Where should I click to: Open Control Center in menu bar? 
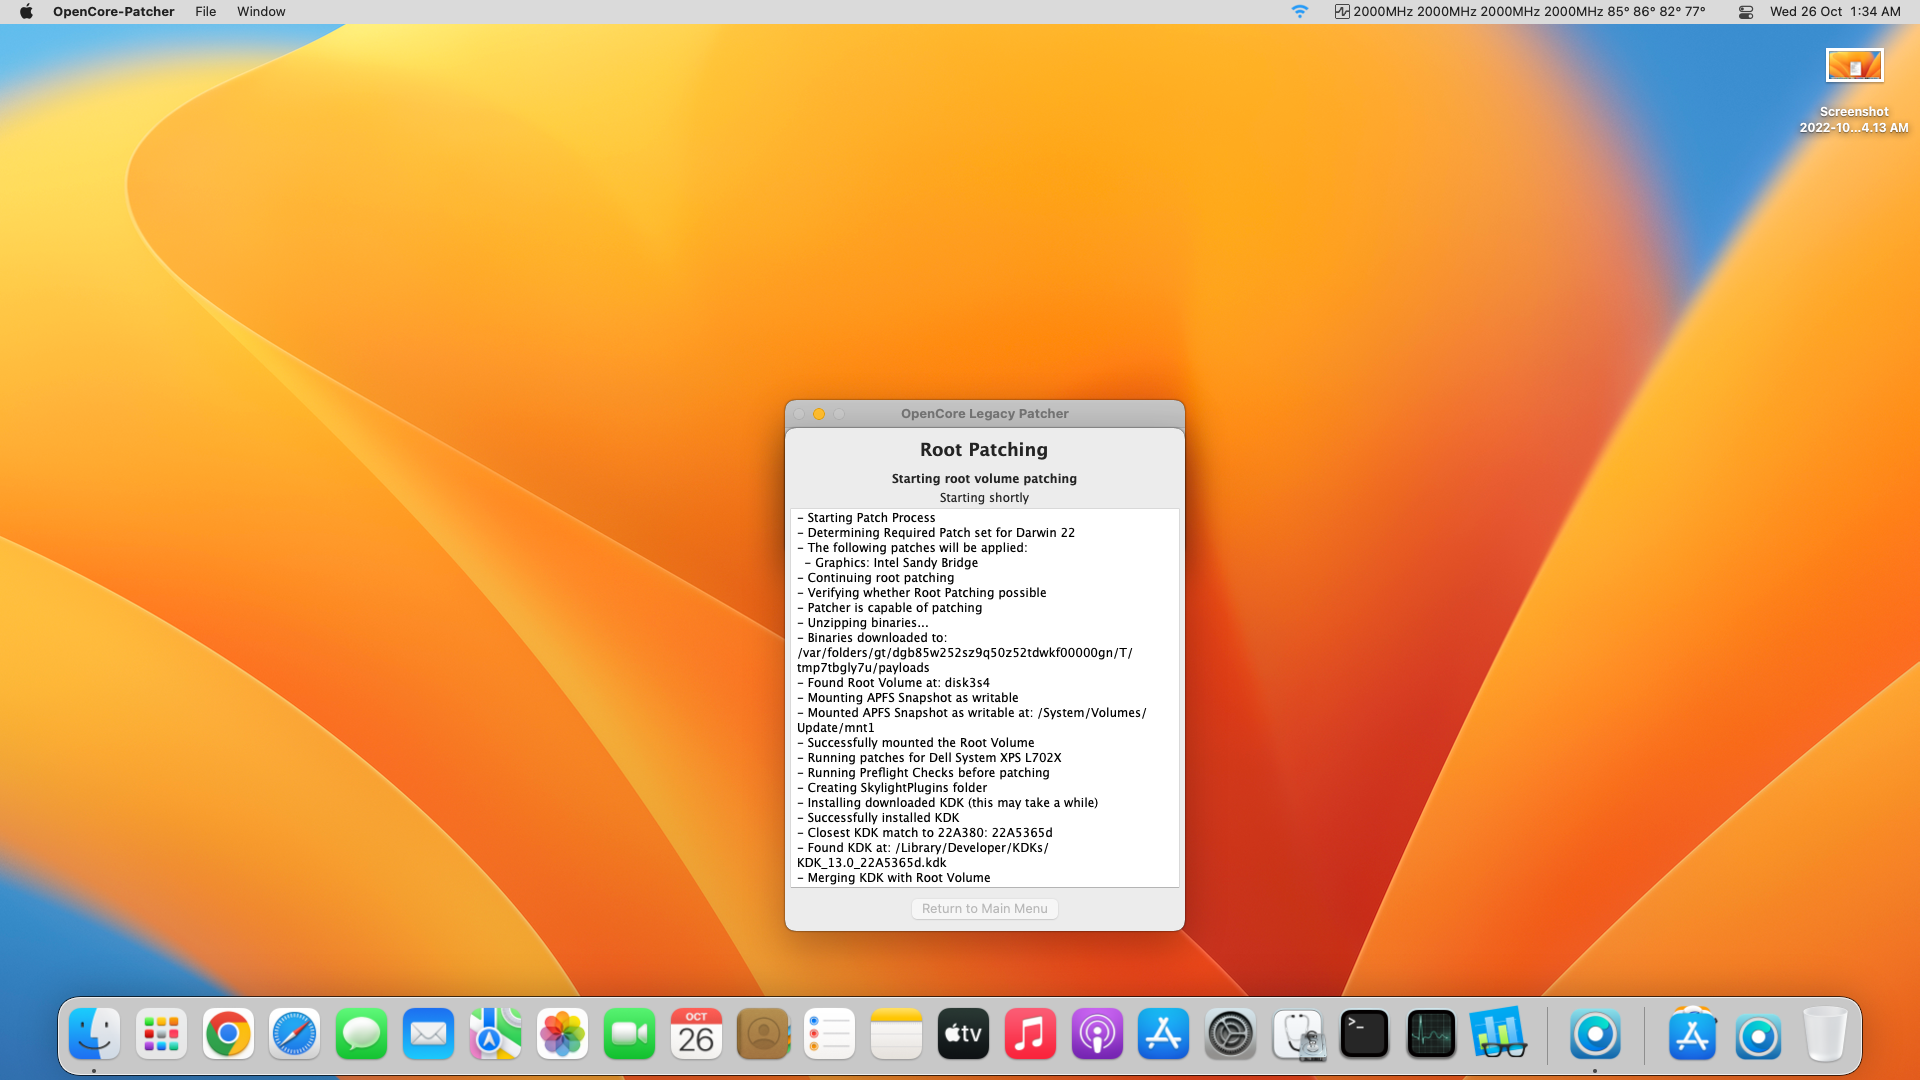coord(1746,12)
